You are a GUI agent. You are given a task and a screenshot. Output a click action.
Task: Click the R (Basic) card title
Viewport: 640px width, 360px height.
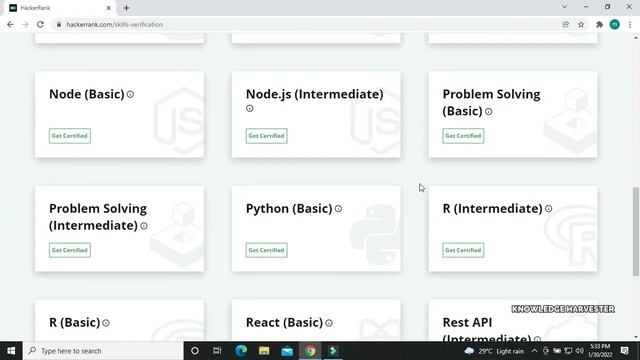[74, 322]
